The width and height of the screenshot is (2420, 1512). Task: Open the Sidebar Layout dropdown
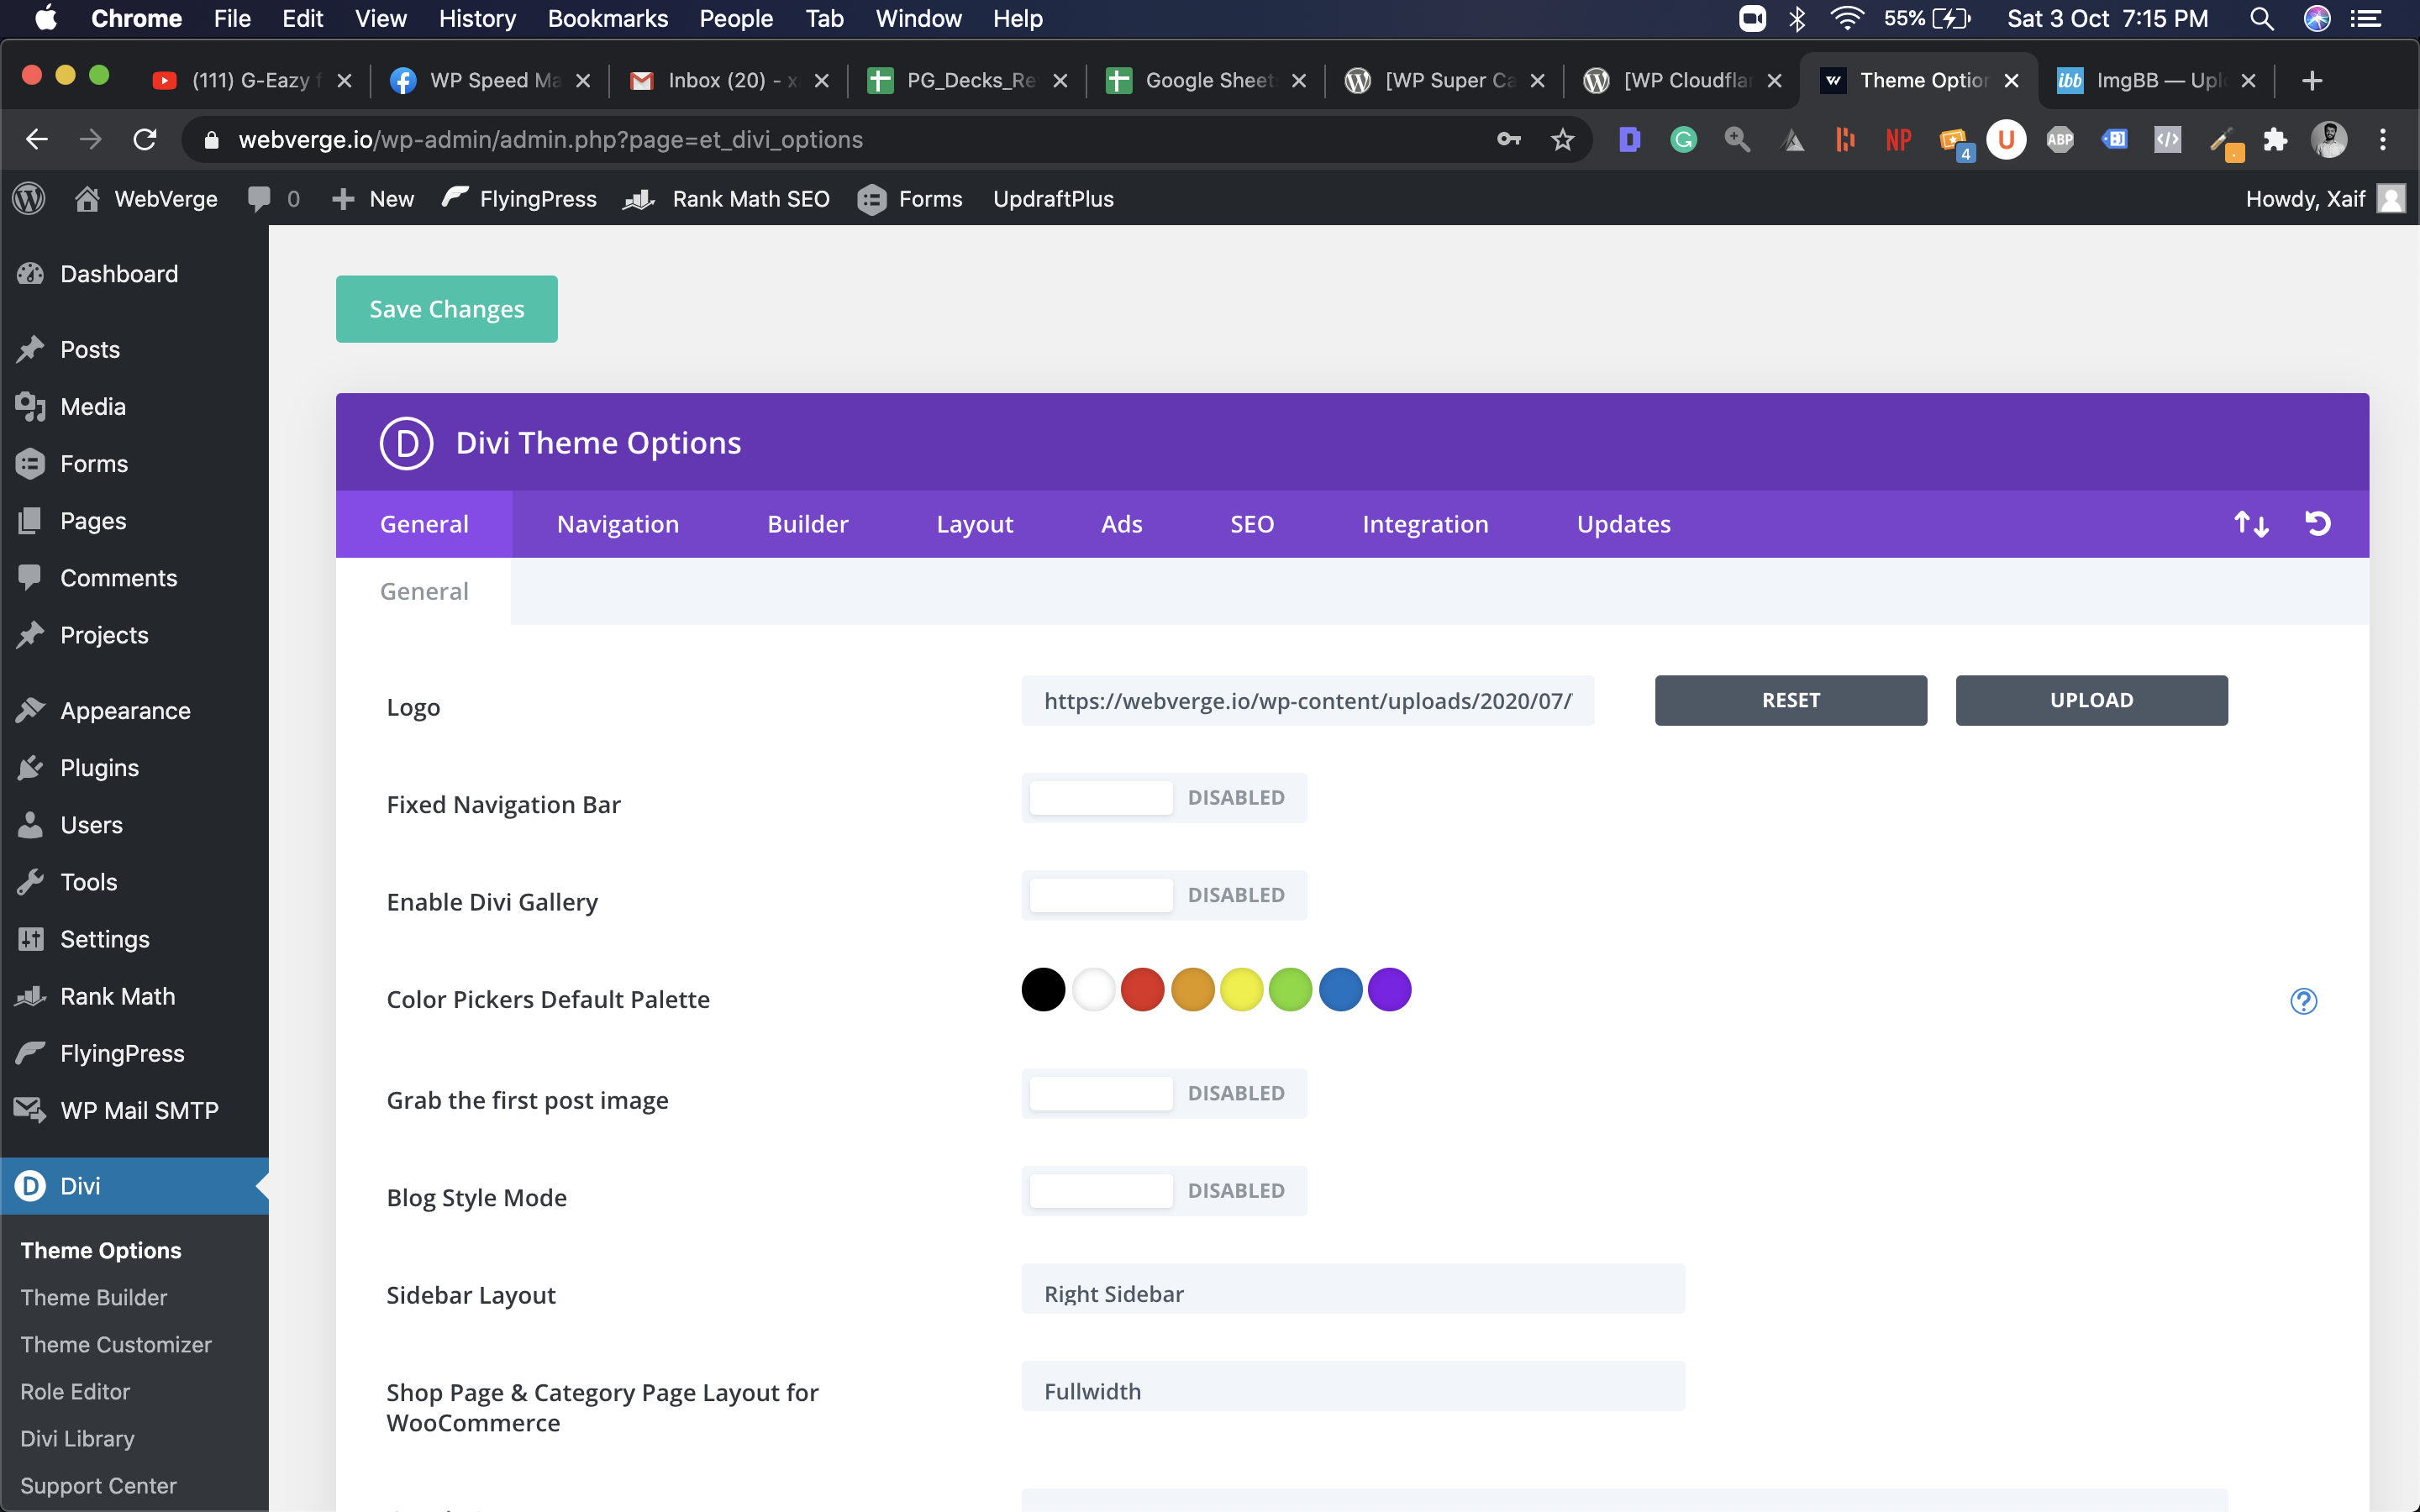(x=1353, y=1289)
